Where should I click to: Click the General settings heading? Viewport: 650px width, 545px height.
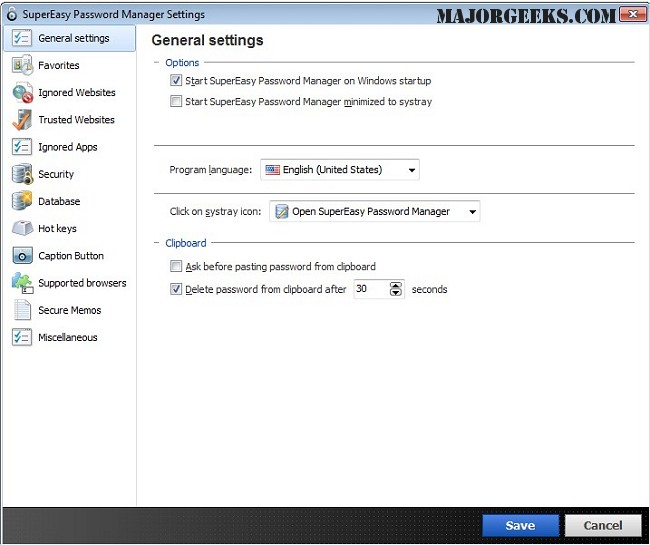207,40
